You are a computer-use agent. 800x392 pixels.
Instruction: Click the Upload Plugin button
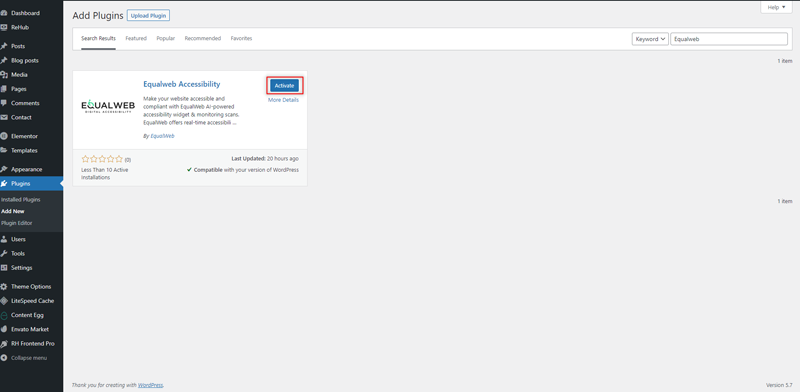pos(148,16)
